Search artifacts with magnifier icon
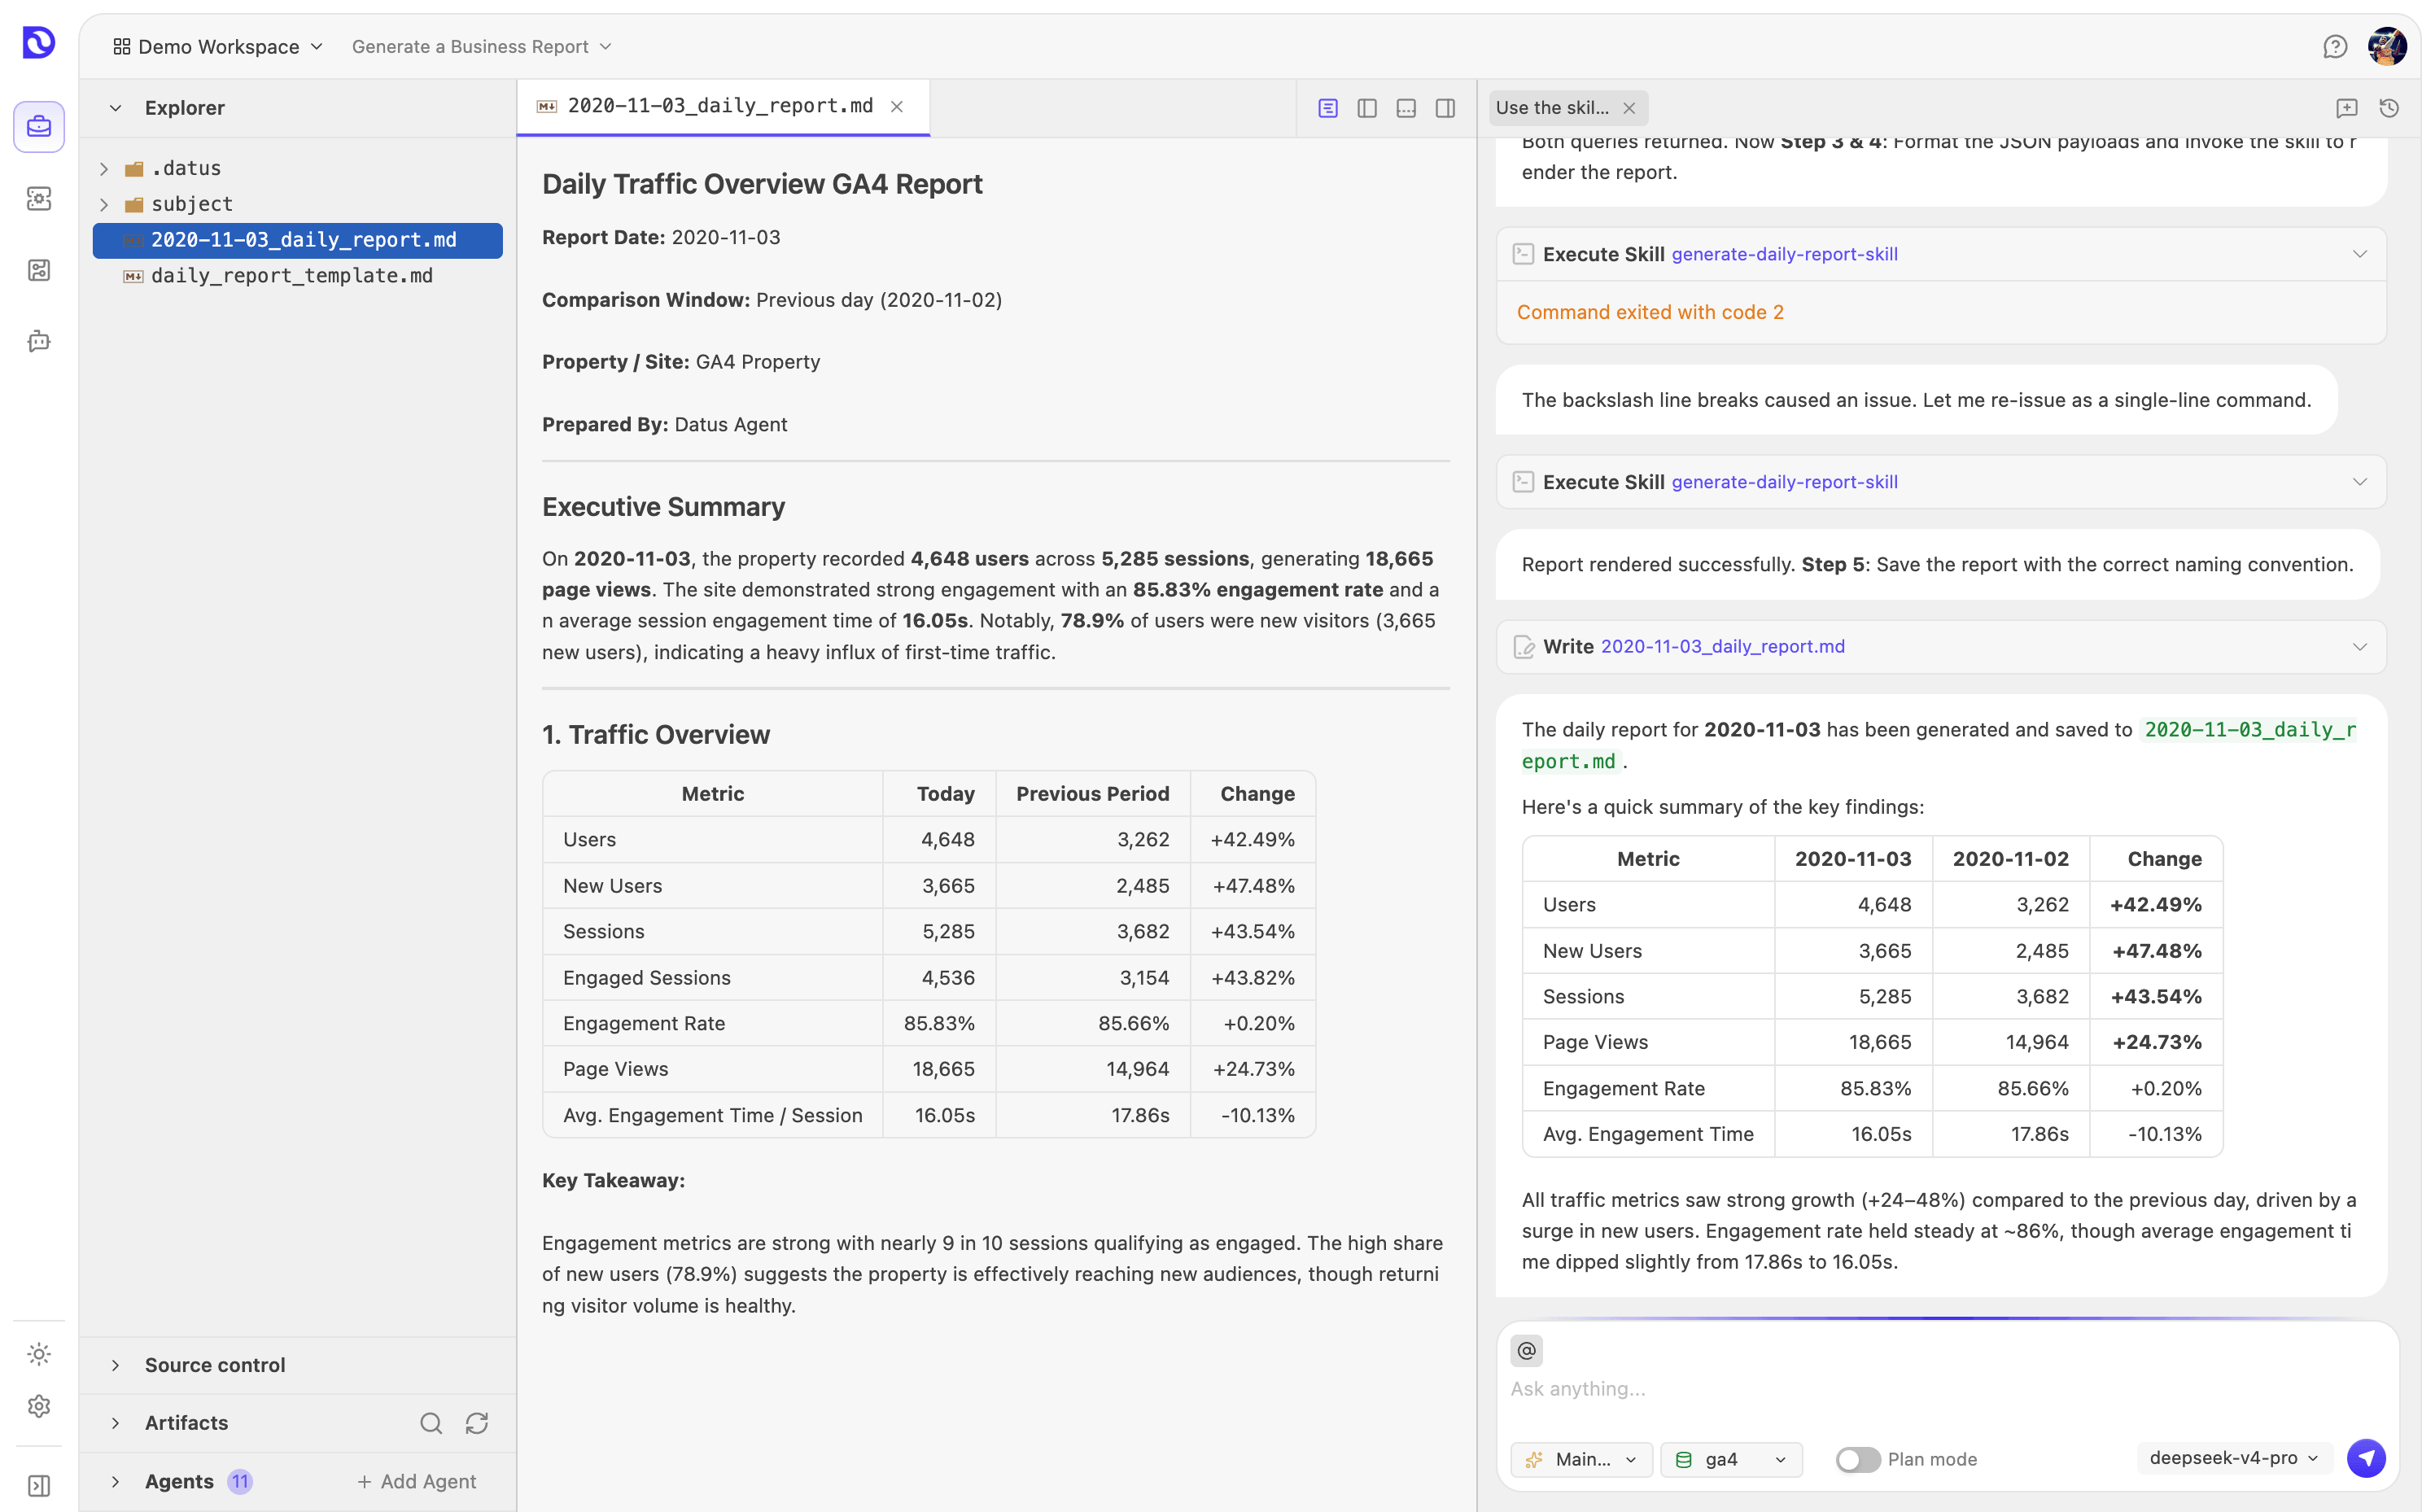 [431, 1423]
